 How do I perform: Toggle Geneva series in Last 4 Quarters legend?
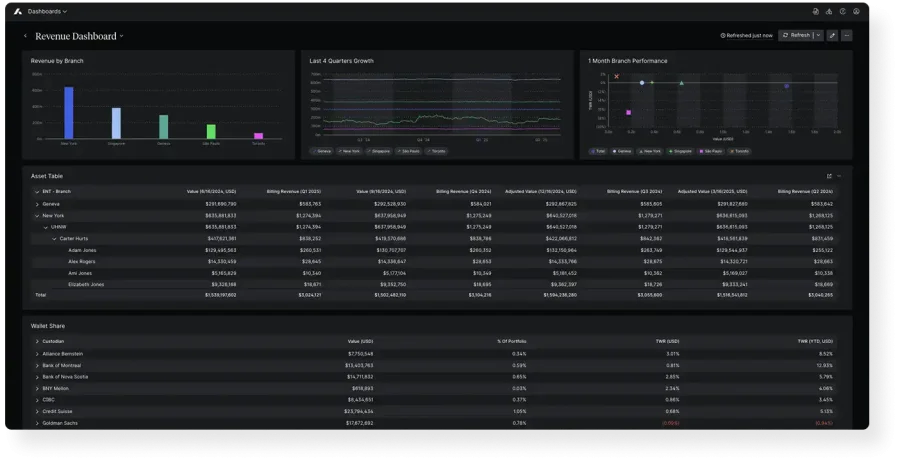[x=322, y=151]
